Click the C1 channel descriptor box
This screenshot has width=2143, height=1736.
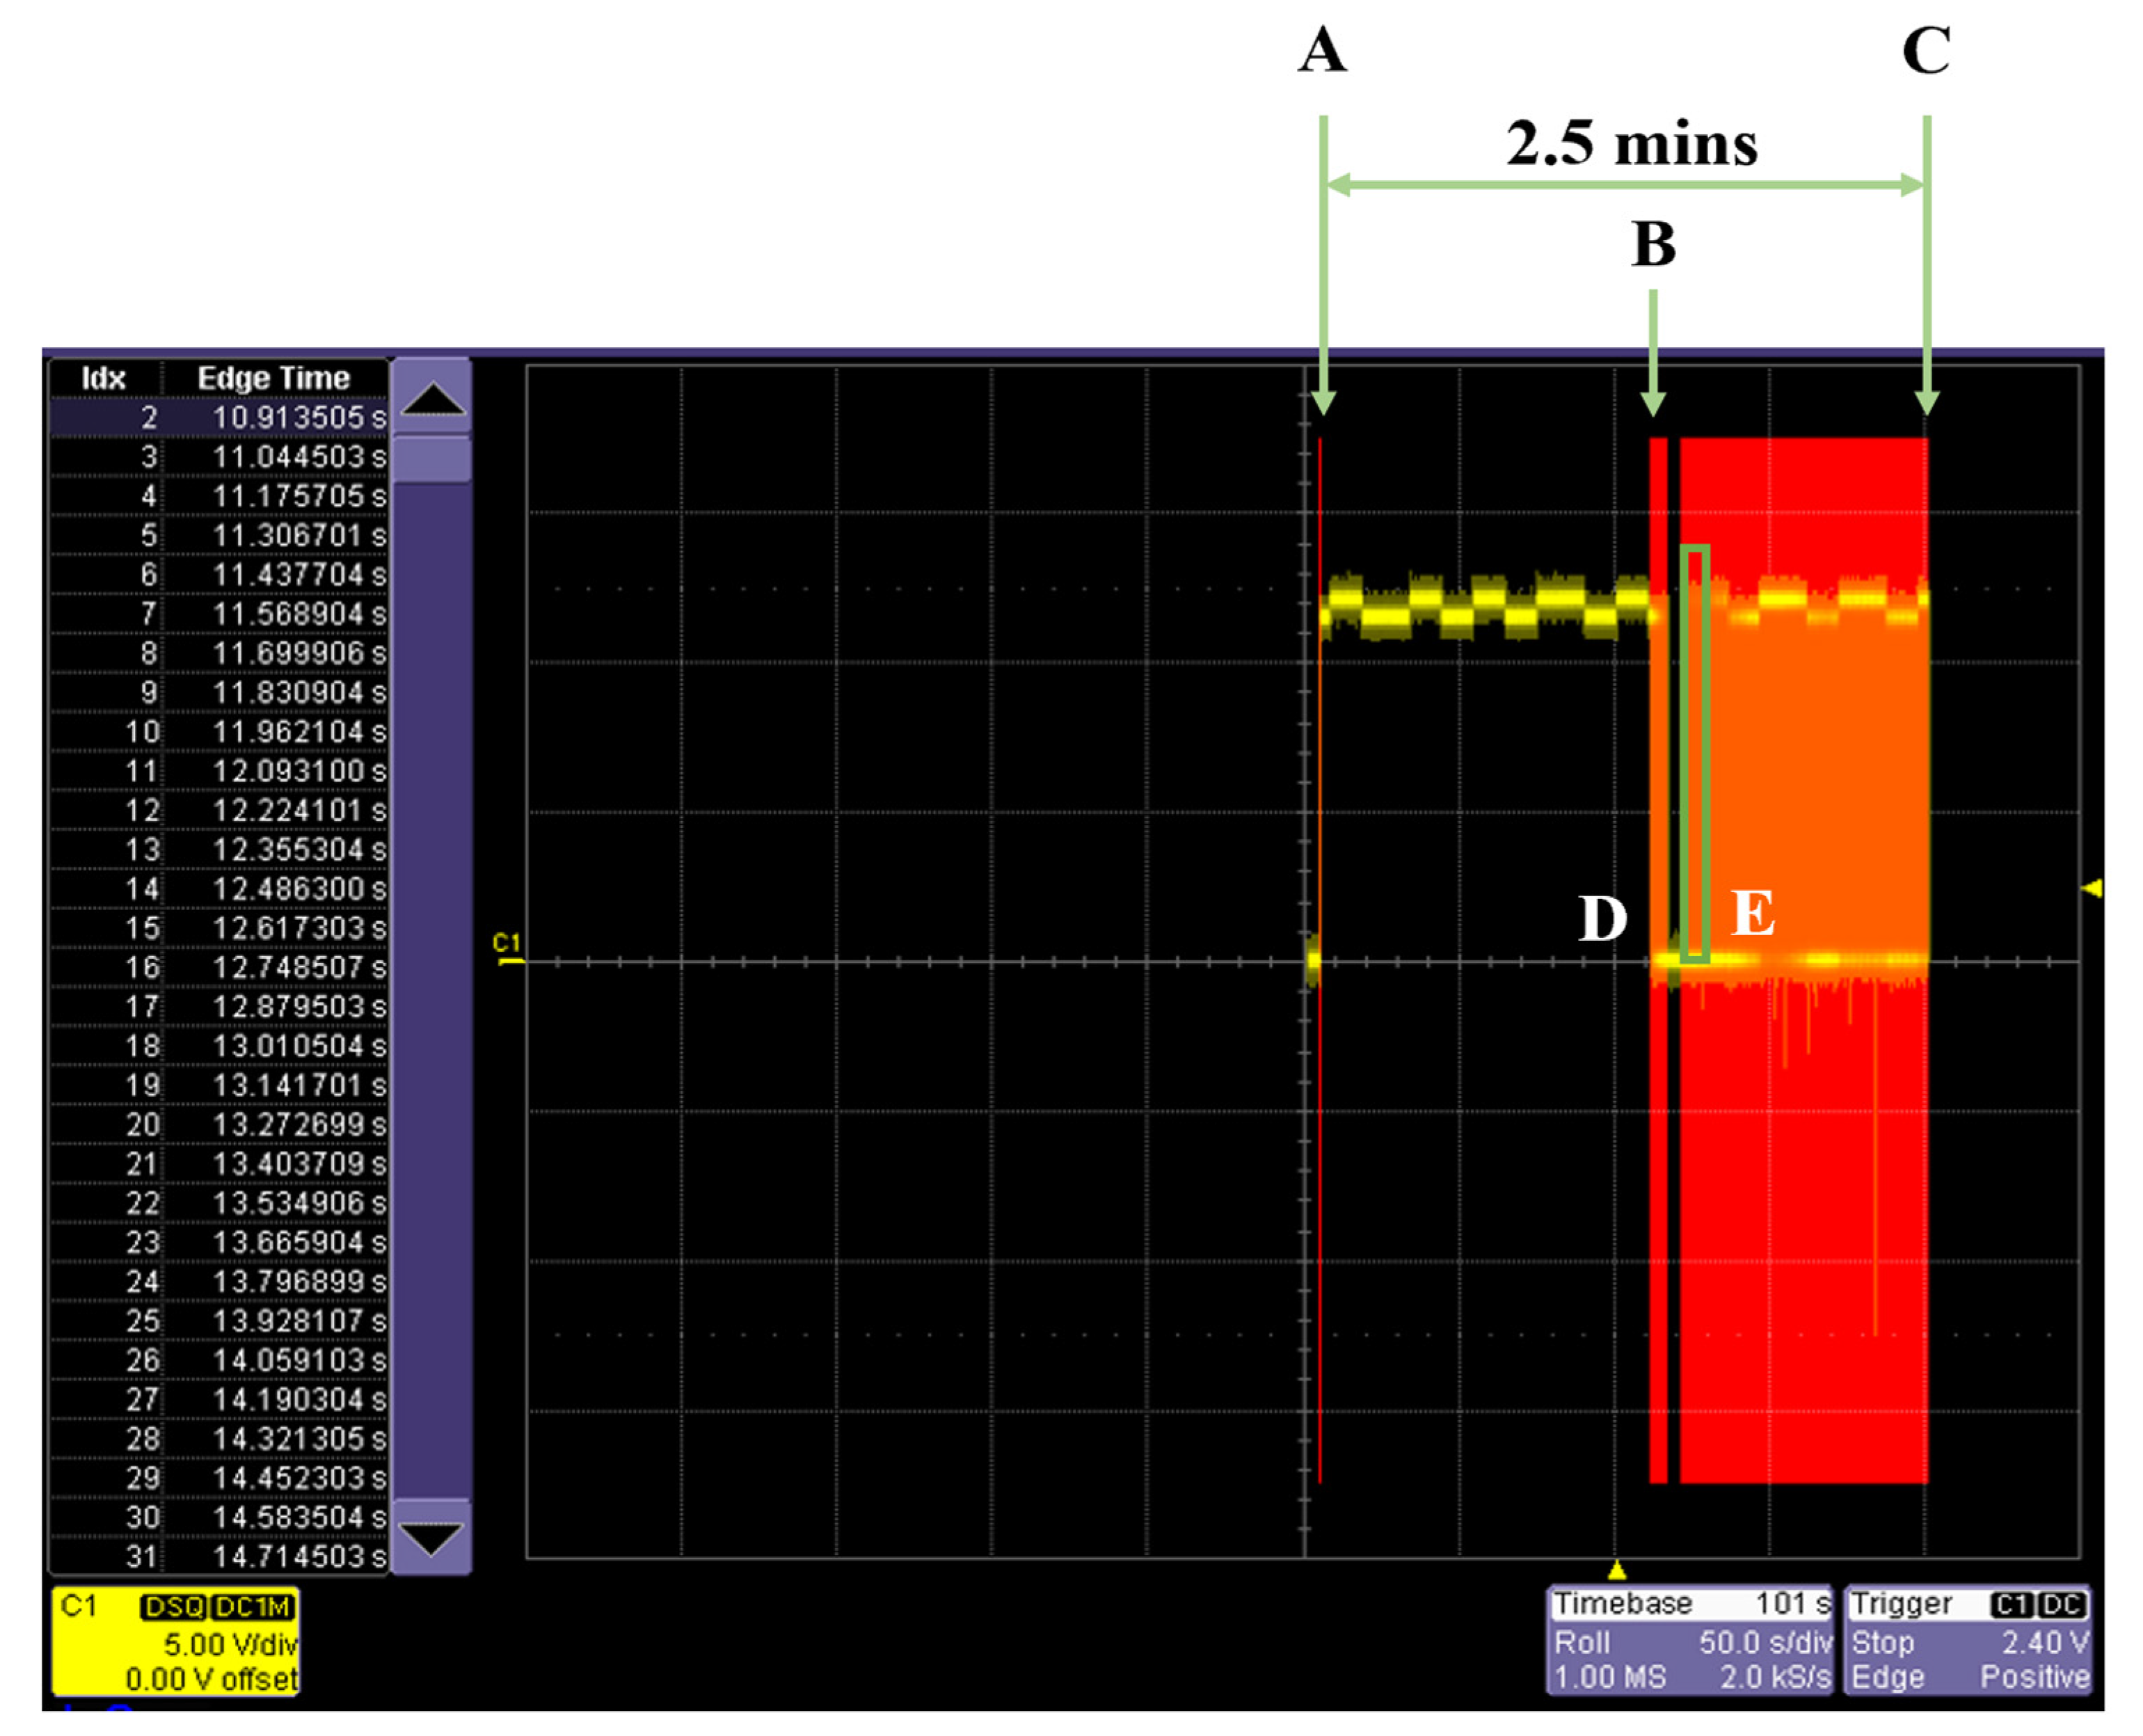point(175,1642)
